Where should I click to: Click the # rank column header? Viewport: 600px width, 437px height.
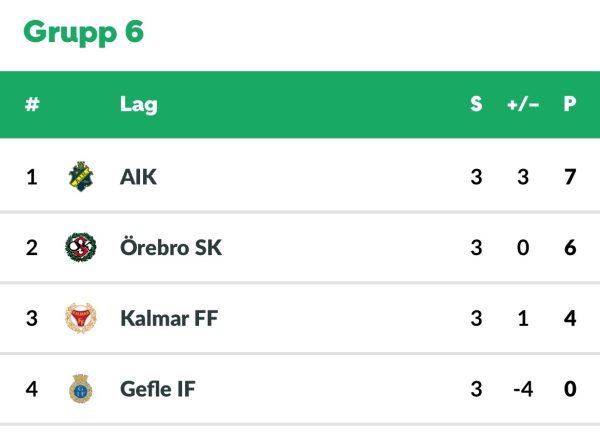click(32, 104)
